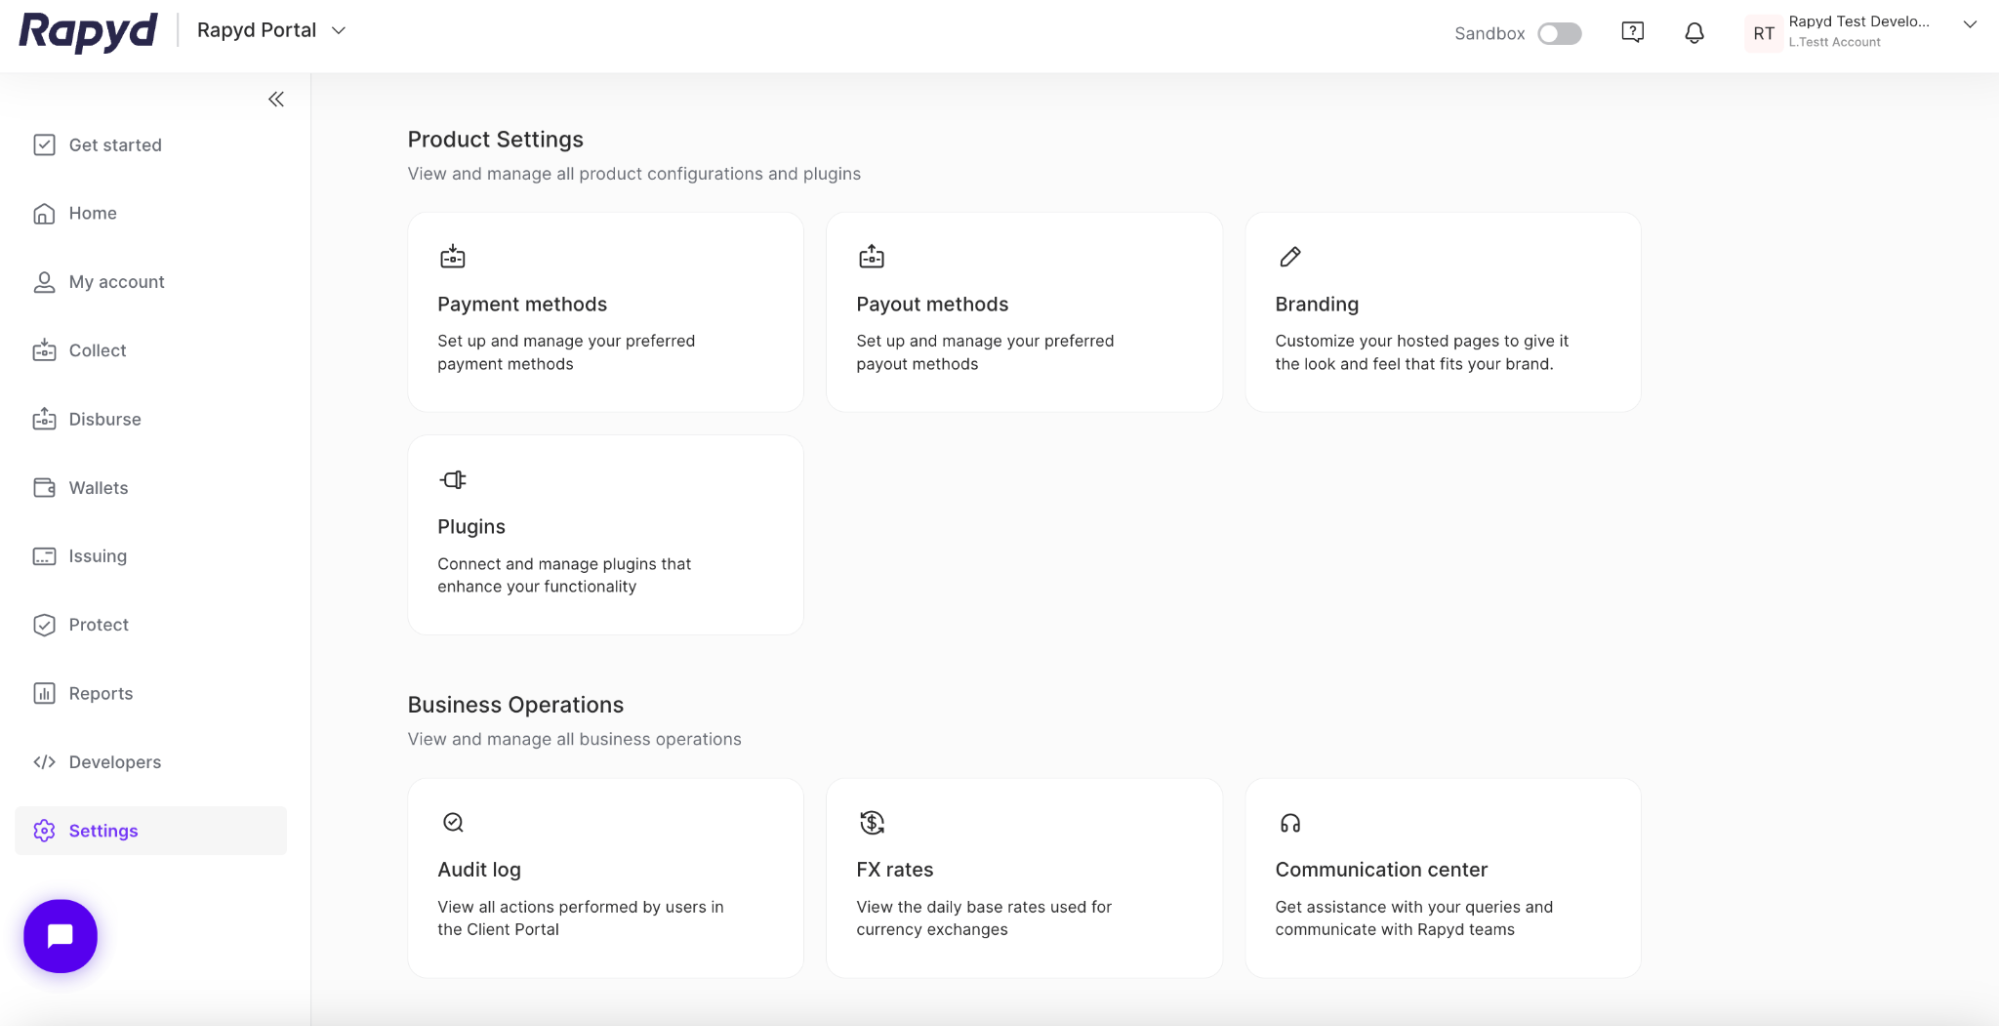Select the Disburse sidebar icon

[44, 418]
